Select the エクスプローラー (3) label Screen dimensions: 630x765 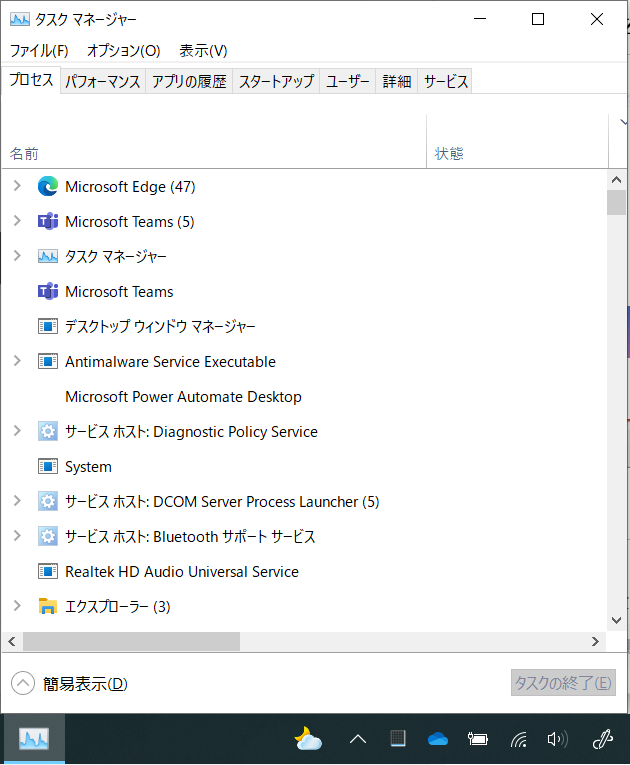click(x=118, y=606)
